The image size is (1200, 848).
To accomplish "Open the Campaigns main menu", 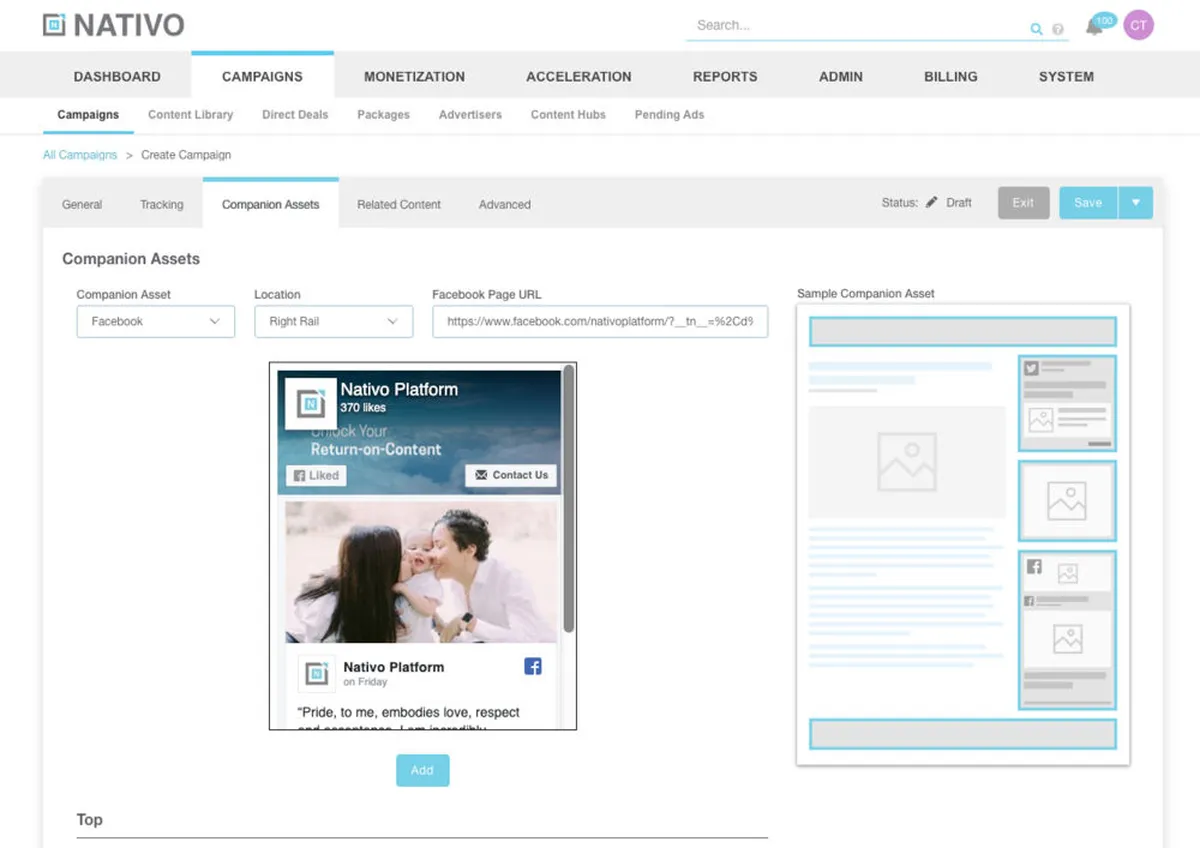I will (x=262, y=76).
